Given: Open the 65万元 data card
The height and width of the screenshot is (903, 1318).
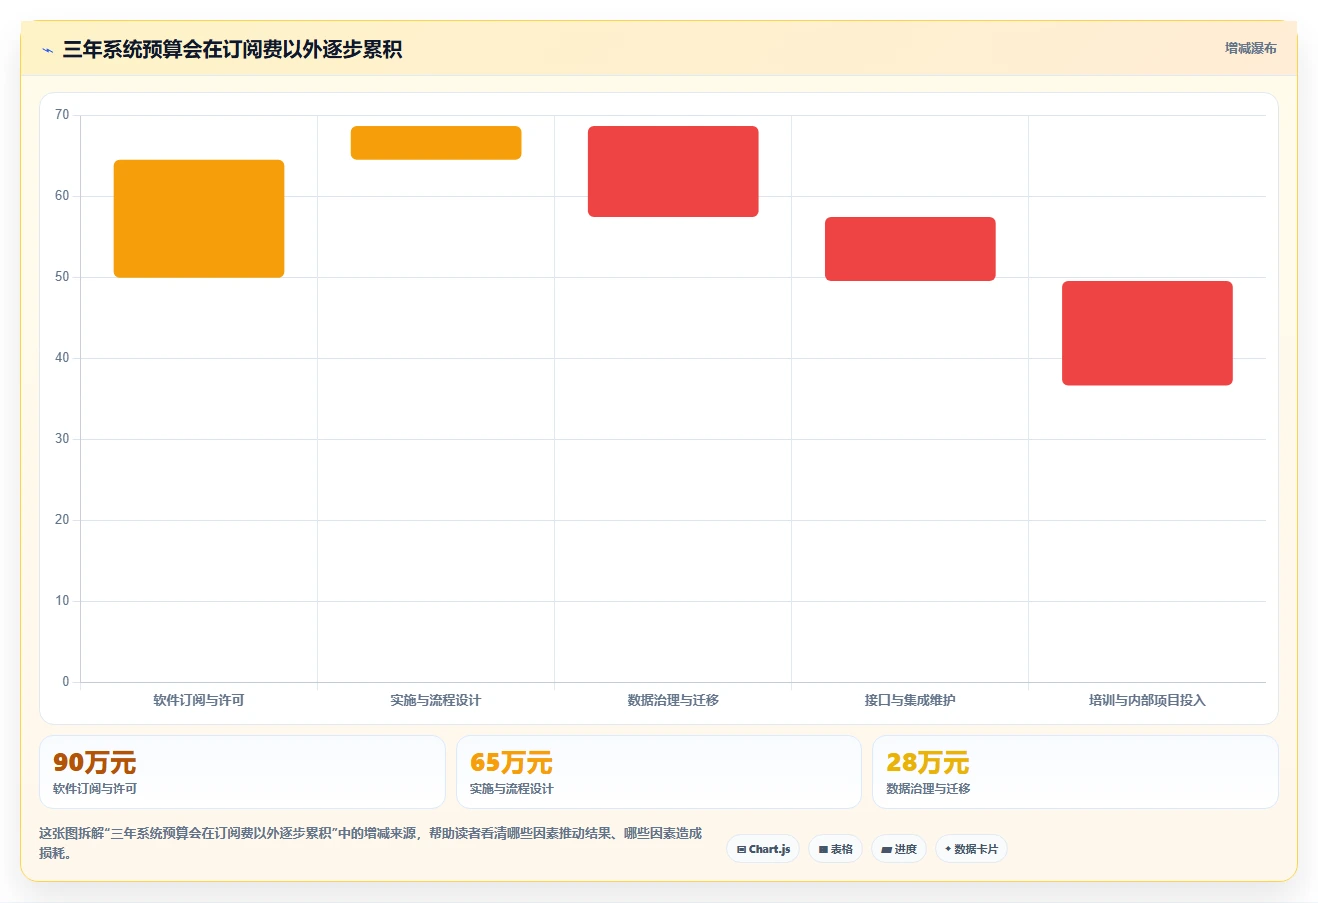Looking at the screenshot, I should coord(659,772).
